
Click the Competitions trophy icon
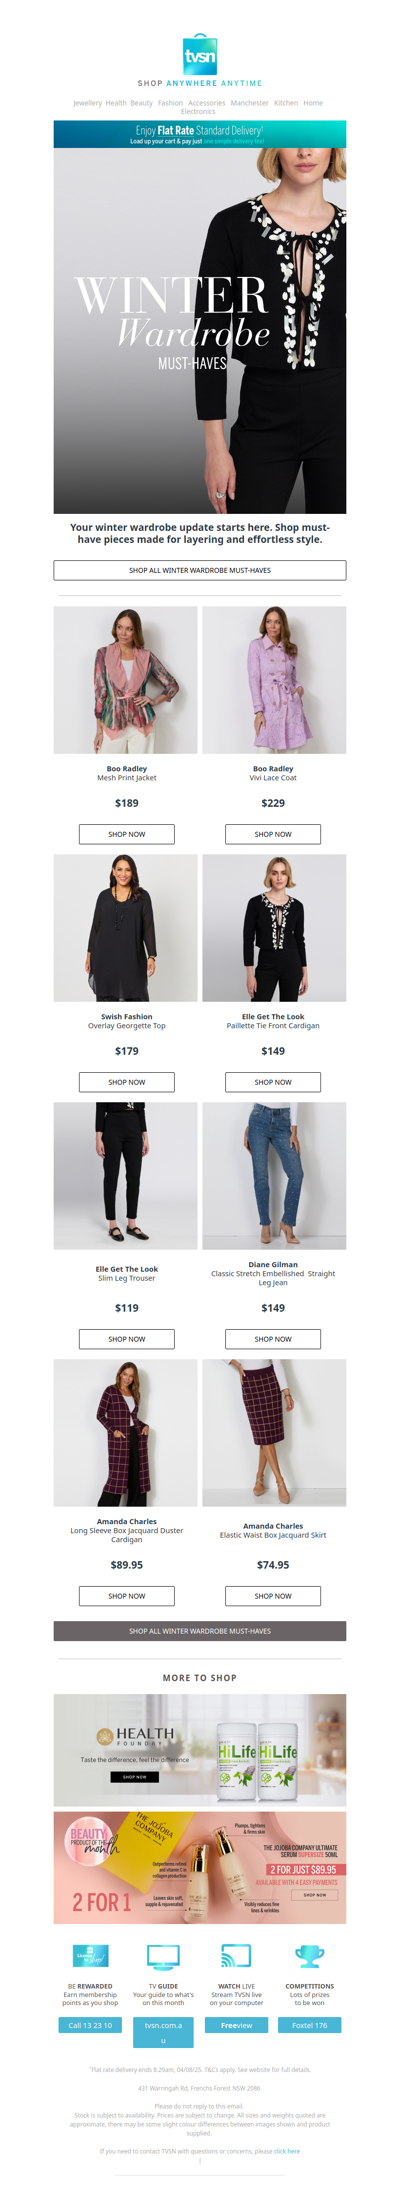[309, 1957]
